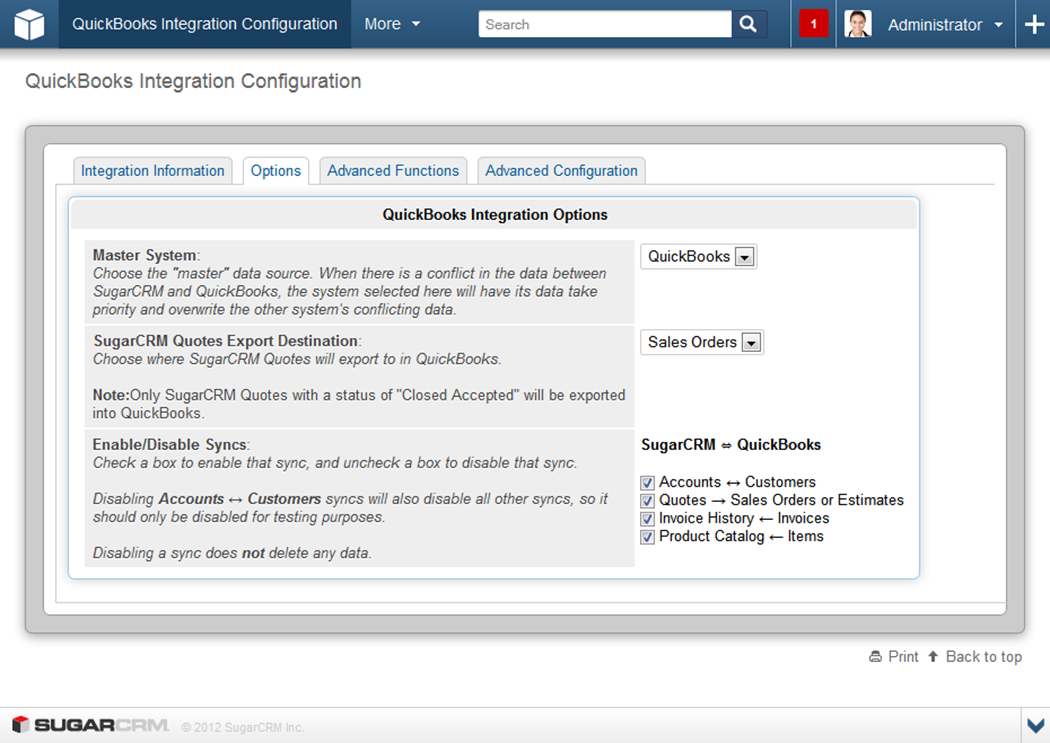Screen dimensions: 1050x743
Task: Open the Advanced Configuration tab
Action: click(561, 171)
